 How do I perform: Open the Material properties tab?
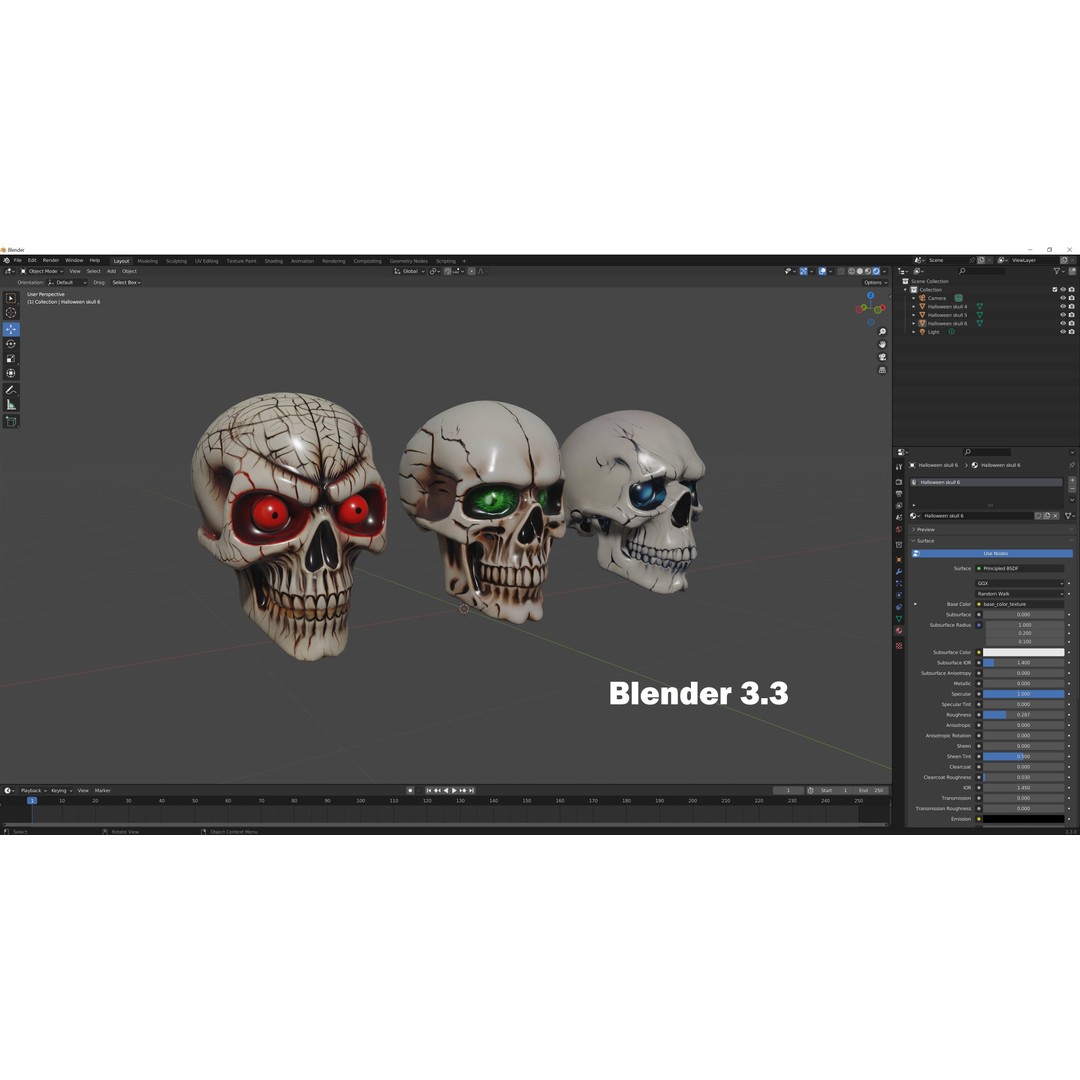click(899, 631)
